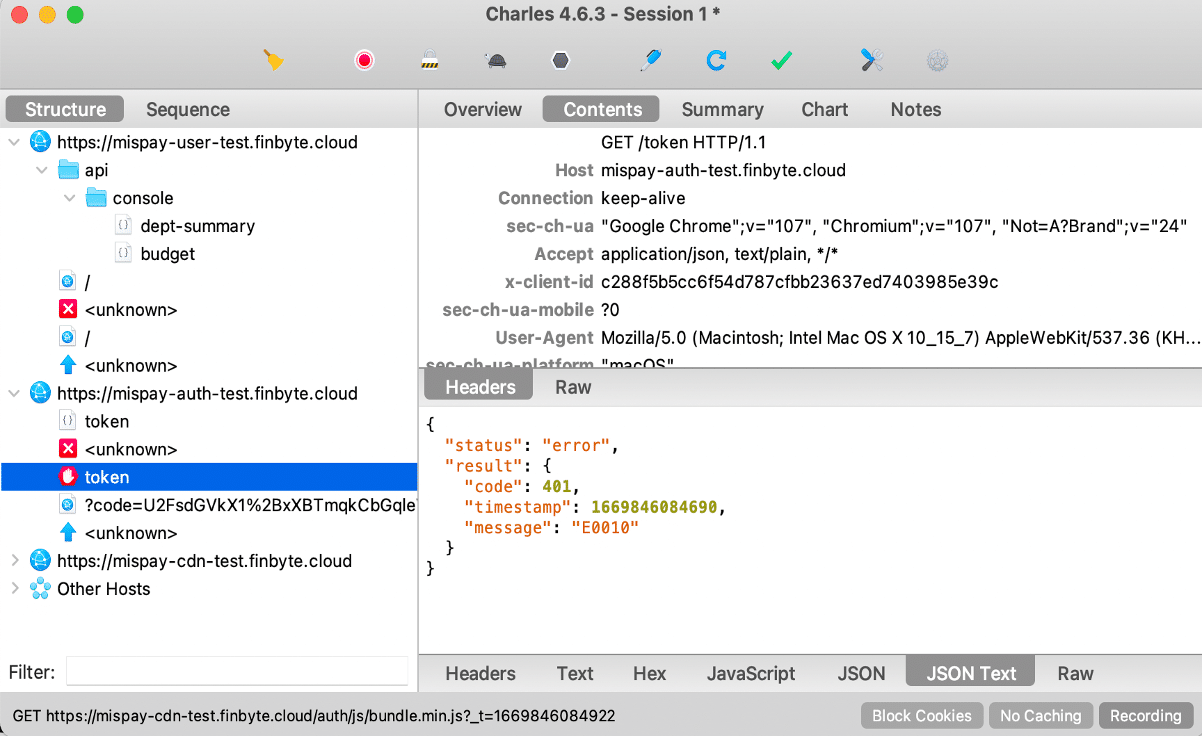
Task: Open the tools wrench icon
Action: 871,61
